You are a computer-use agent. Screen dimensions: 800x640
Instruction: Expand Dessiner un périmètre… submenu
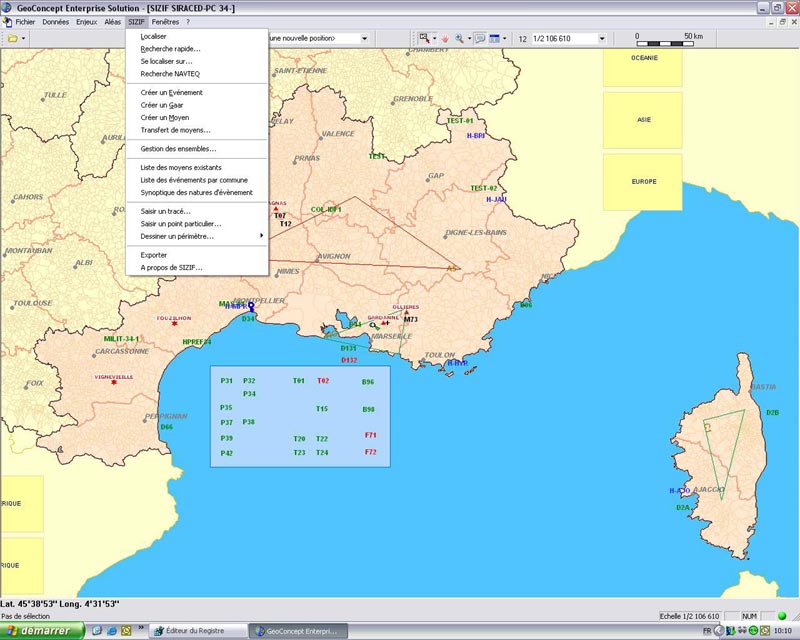[x=197, y=236]
